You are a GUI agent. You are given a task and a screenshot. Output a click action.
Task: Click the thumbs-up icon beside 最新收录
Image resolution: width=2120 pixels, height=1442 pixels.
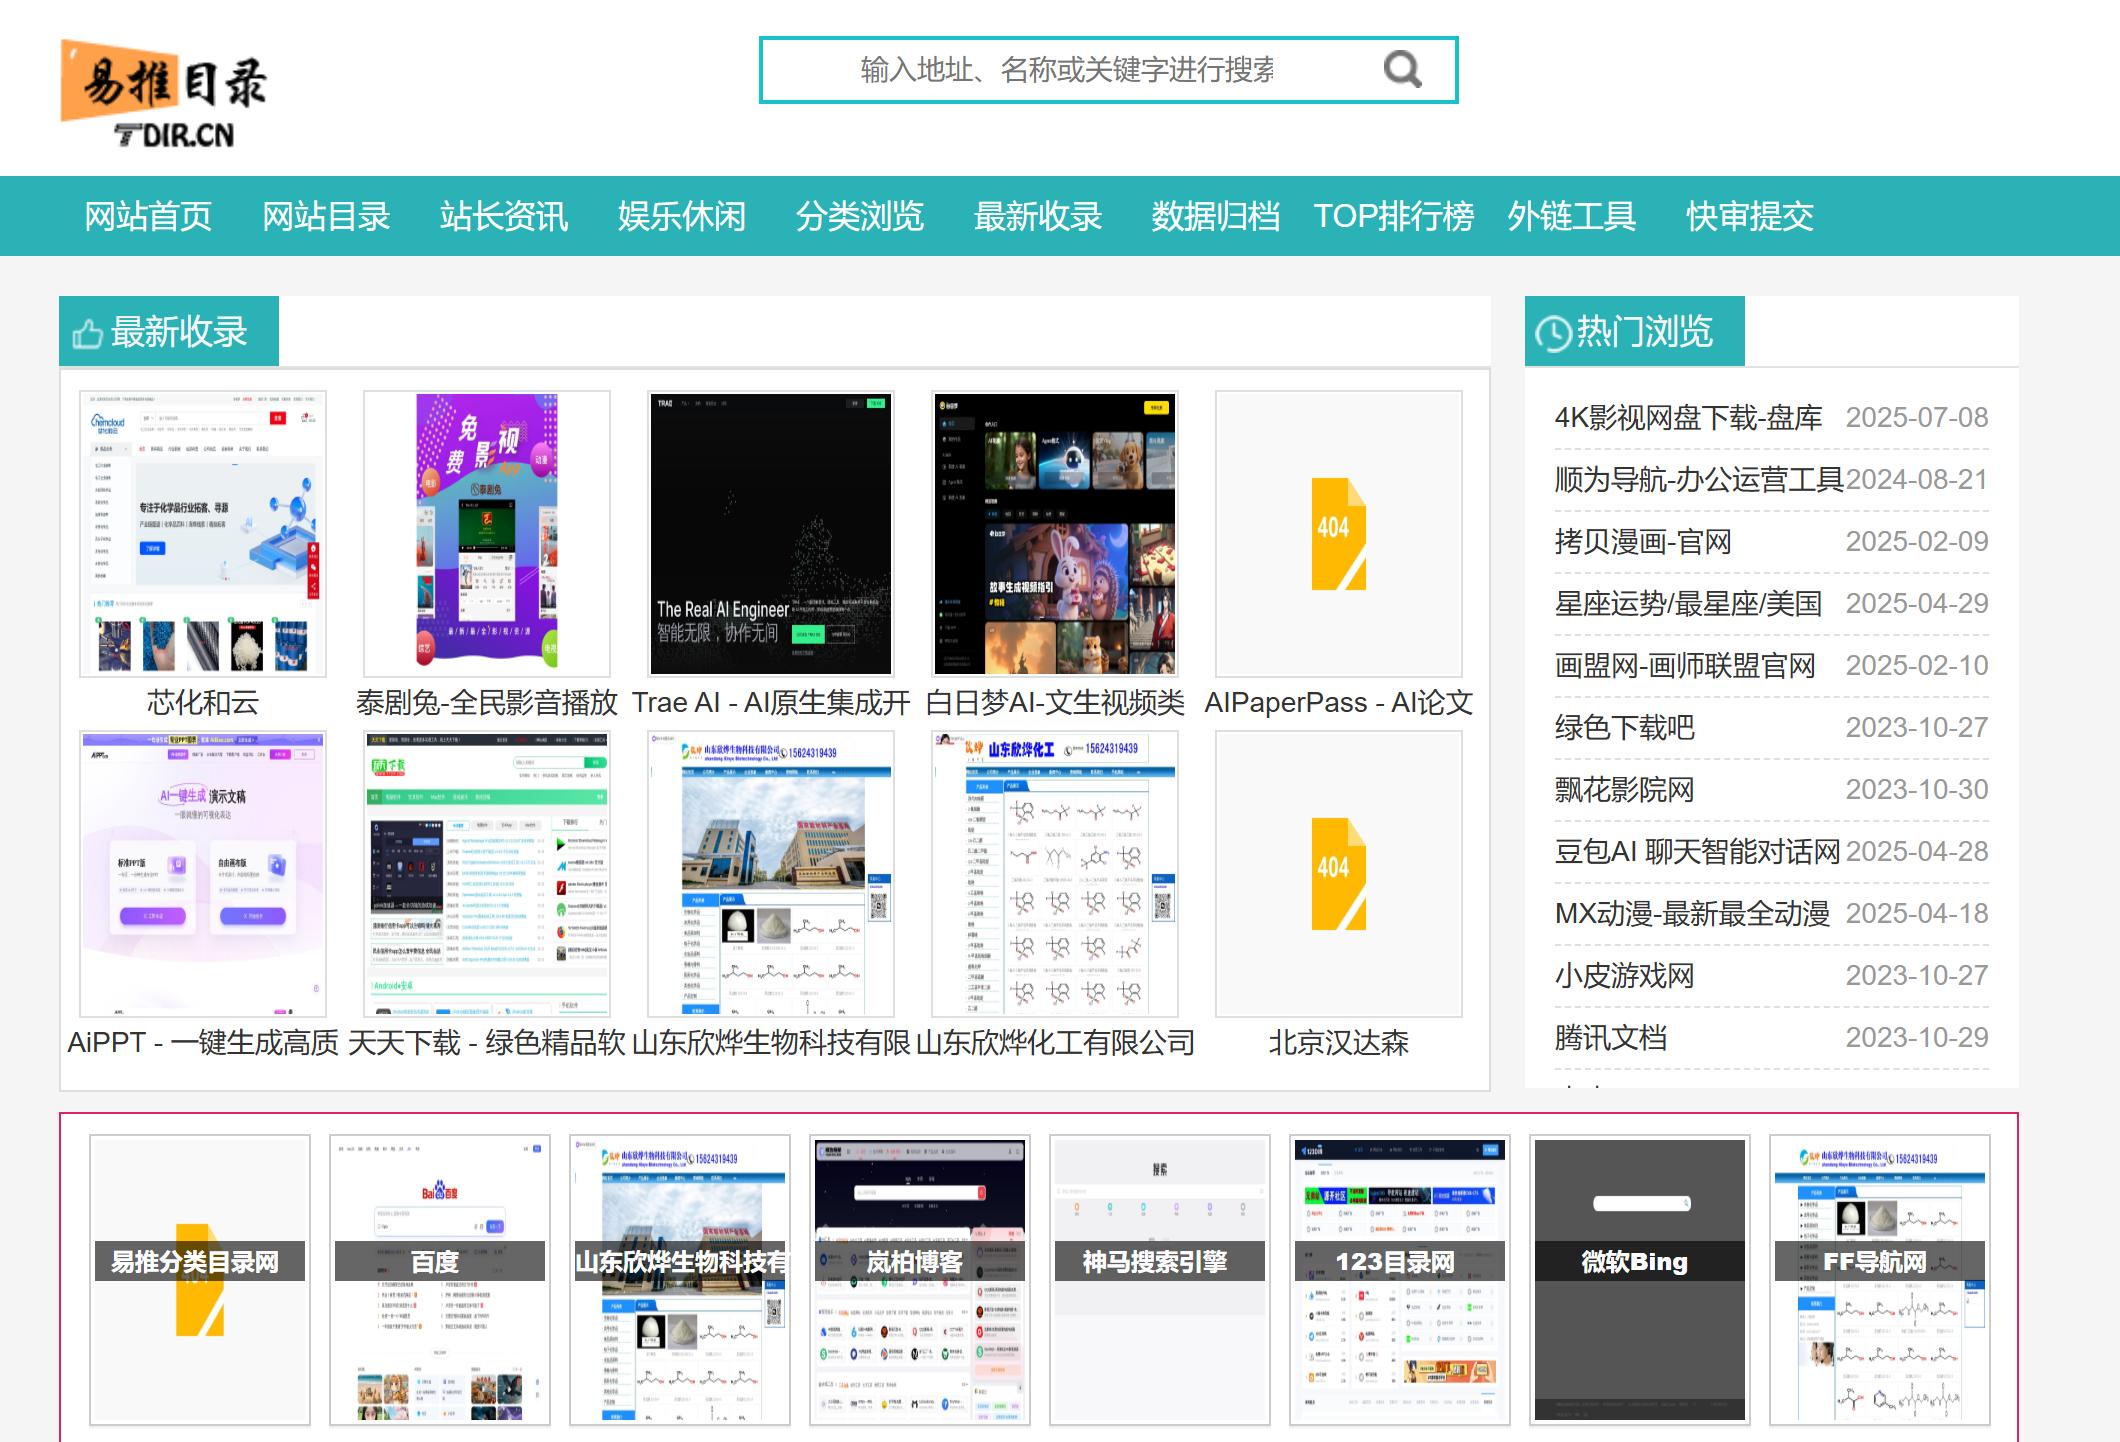(x=87, y=334)
